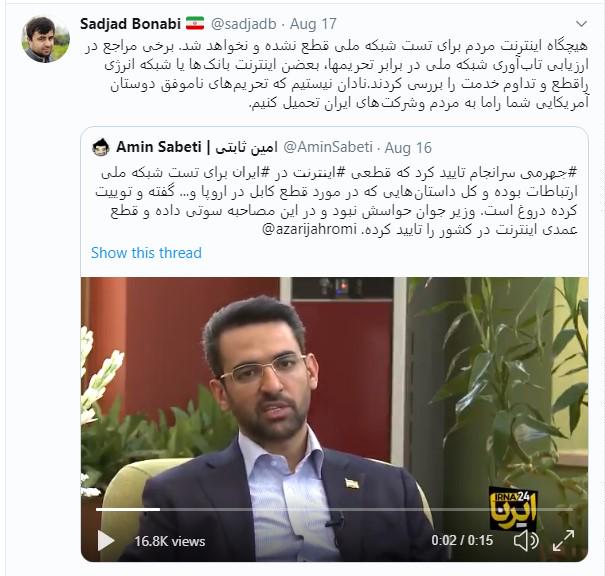Open the quoted tweet's Persian text body
The image size is (605, 576).
click(x=336, y=201)
